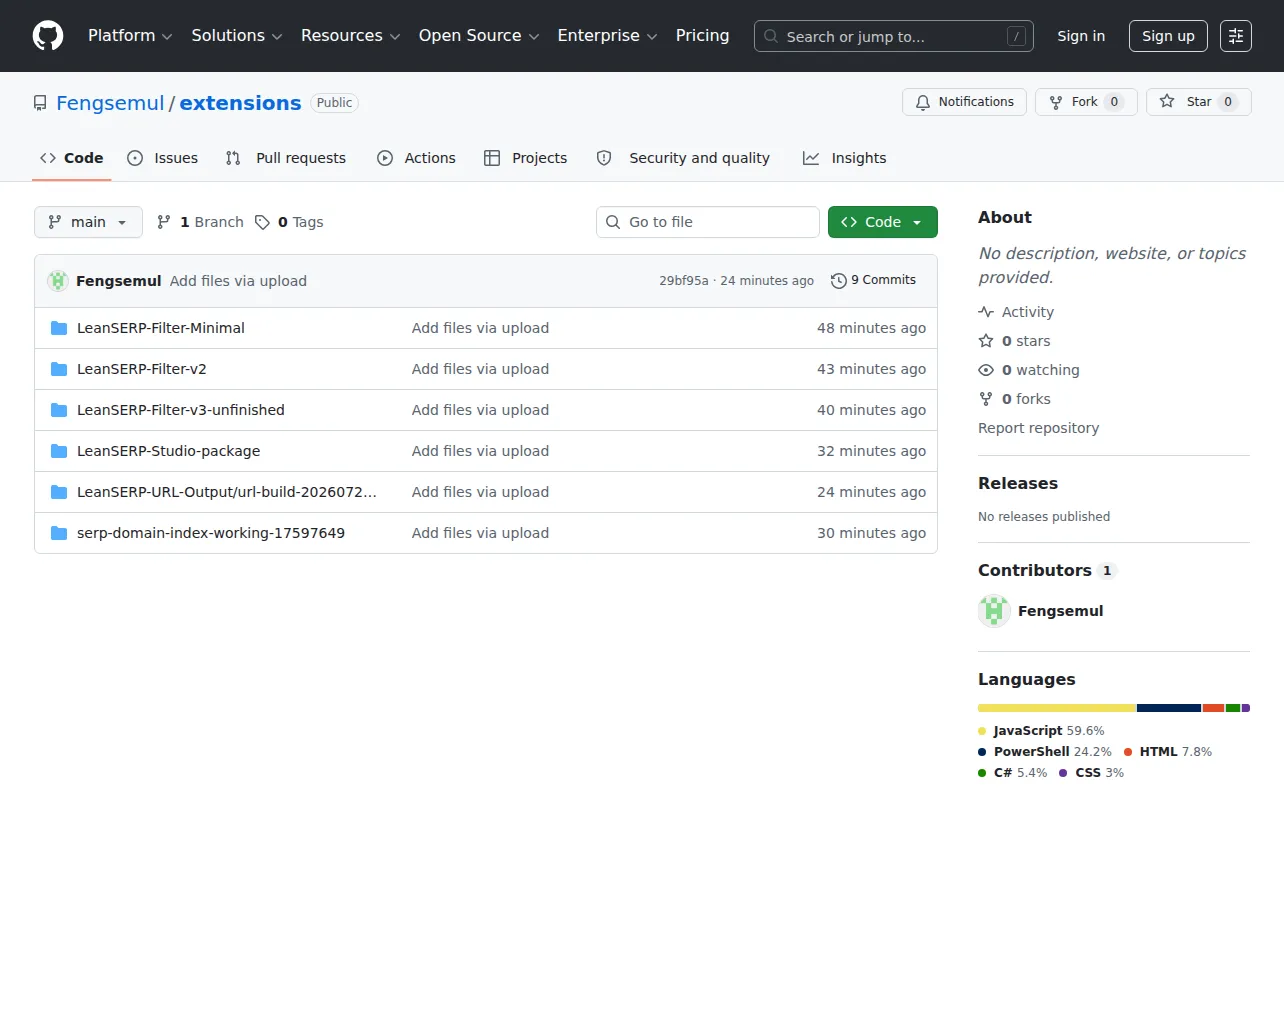View the 9 Commits history link

[874, 281]
